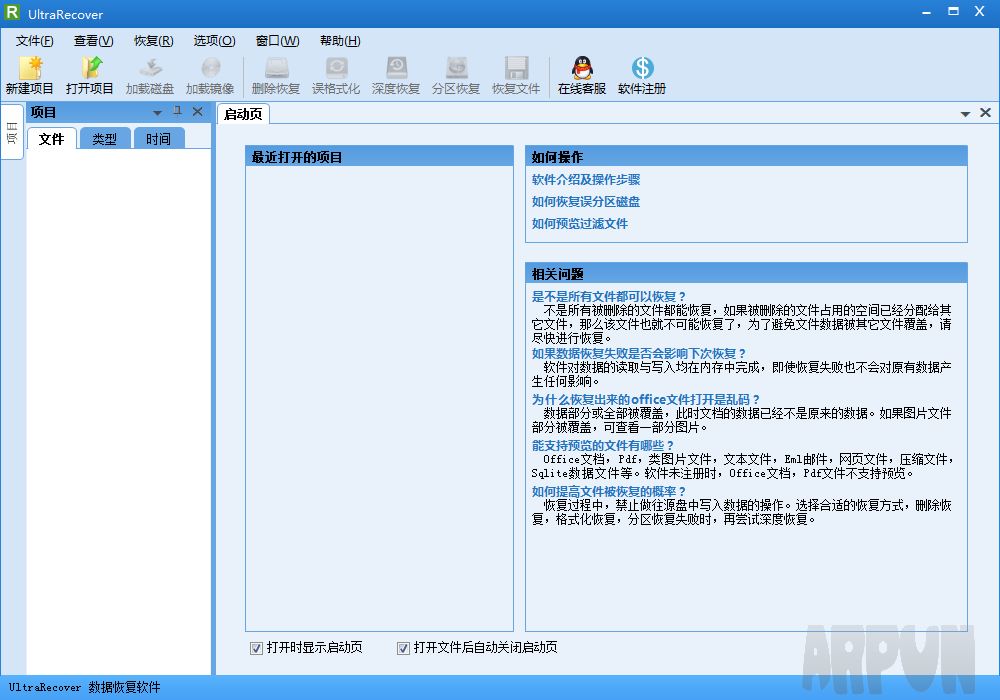Close the 项目 side panel
The image size is (1000, 700).
[x=197, y=112]
